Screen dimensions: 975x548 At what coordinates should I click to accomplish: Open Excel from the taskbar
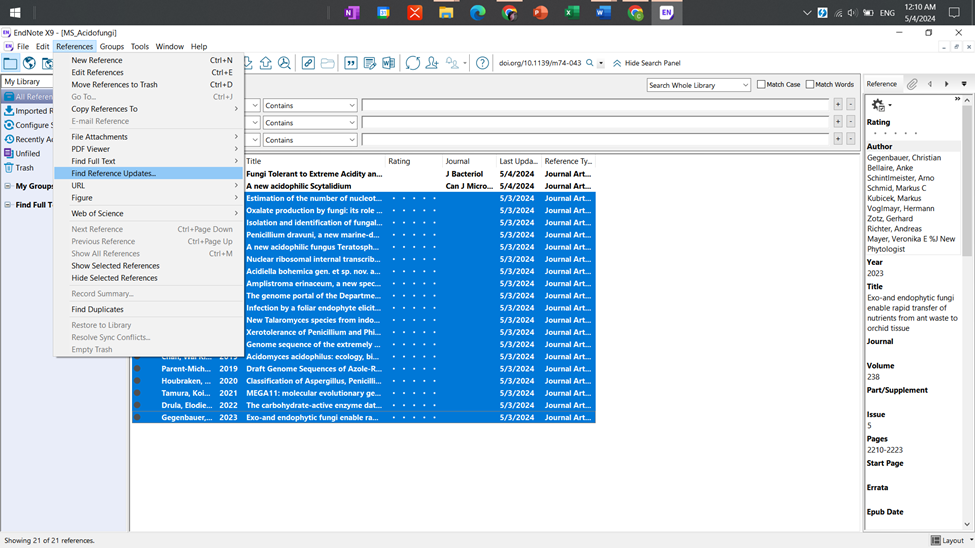pyautogui.click(x=572, y=12)
